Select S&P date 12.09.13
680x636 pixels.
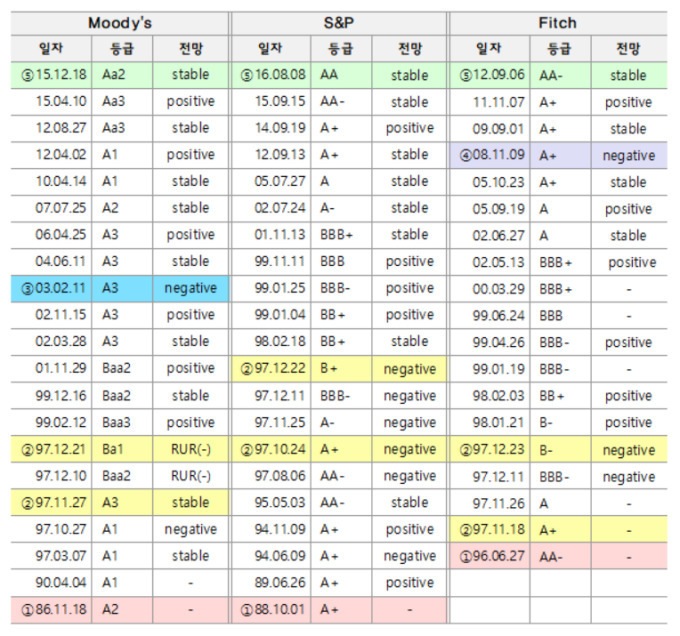(280, 155)
